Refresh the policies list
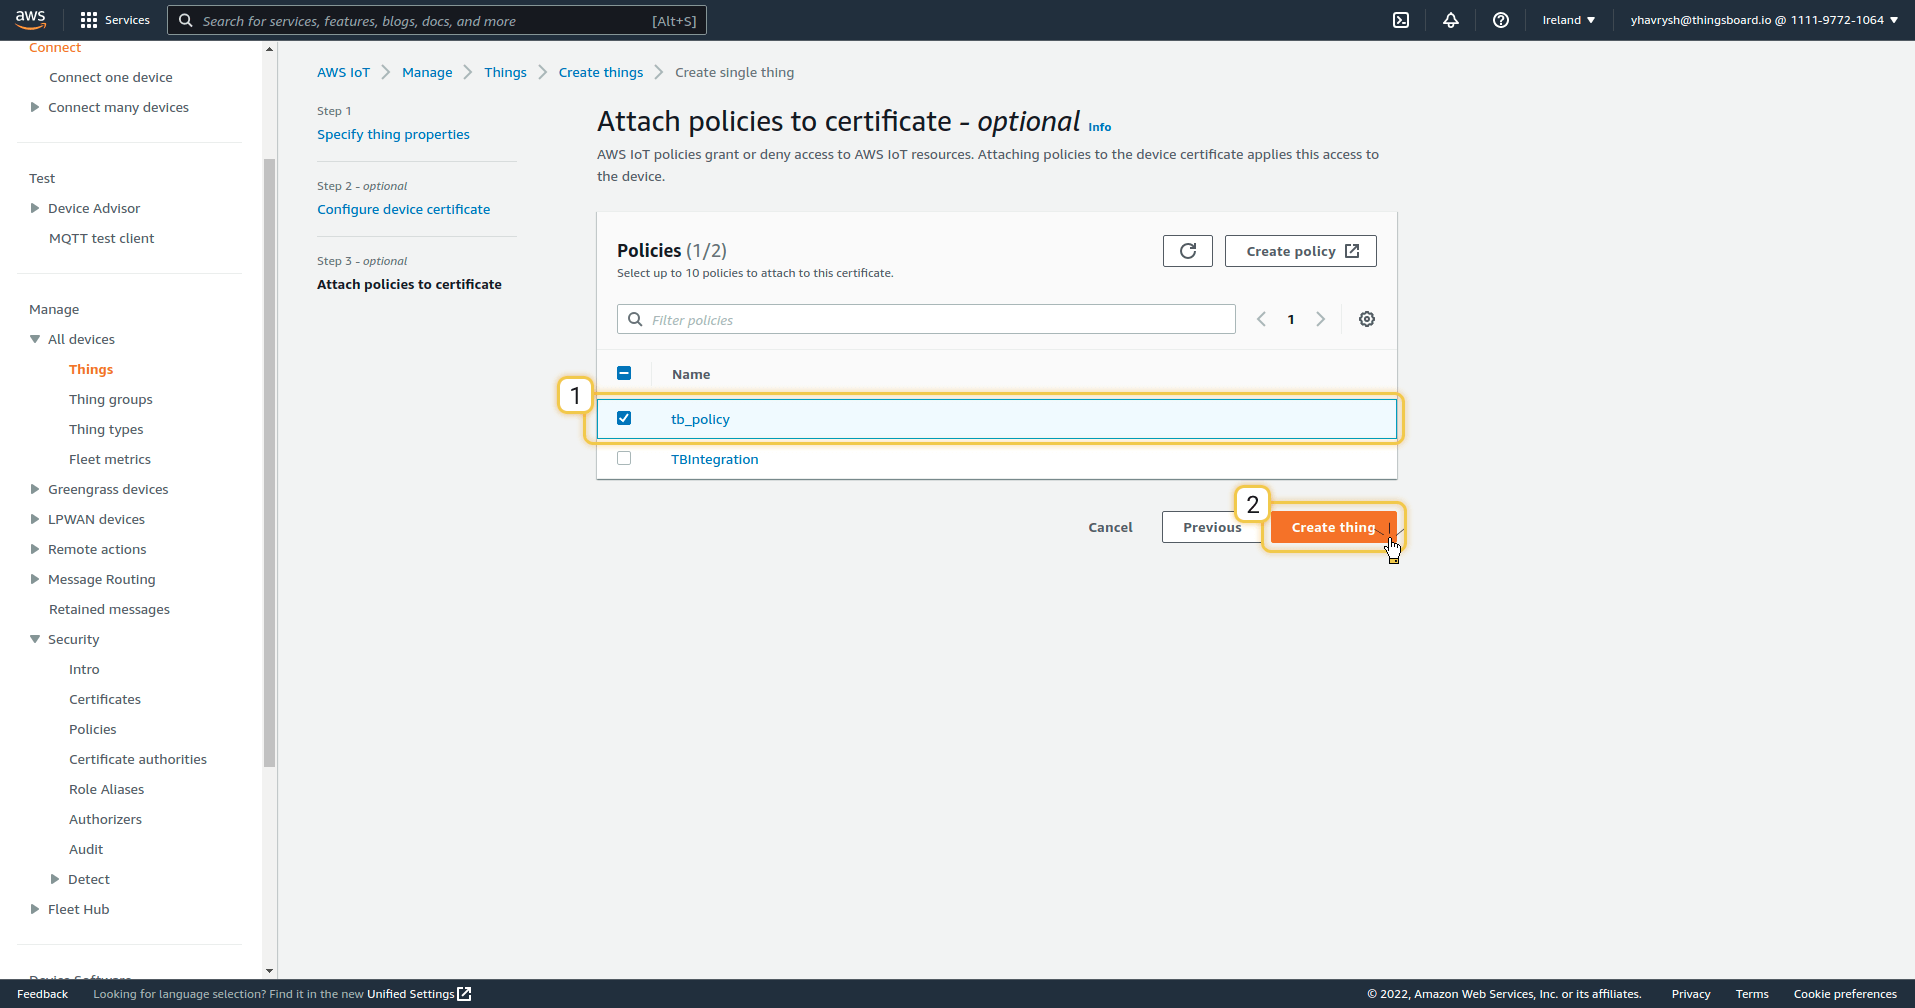This screenshot has height=1008, width=1915. tap(1187, 251)
